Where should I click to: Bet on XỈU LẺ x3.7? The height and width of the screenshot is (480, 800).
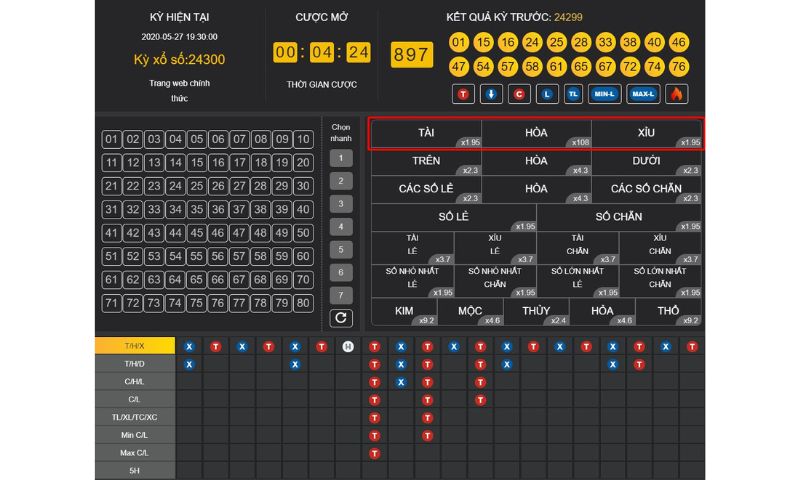pyautogui.click(x=495, y=248)
